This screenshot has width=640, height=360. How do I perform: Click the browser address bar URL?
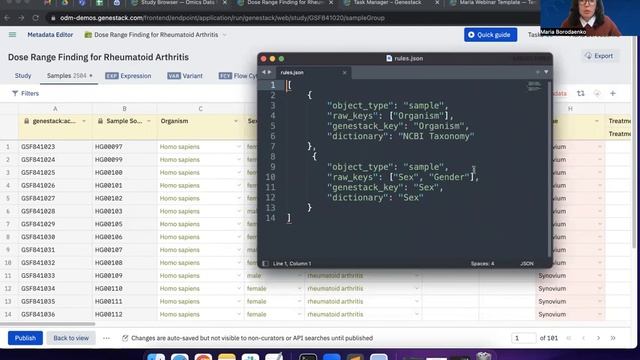(x=222, y=18)
